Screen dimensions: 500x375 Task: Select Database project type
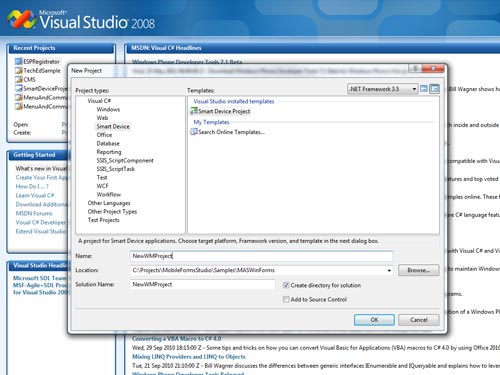tap(108, 143)
